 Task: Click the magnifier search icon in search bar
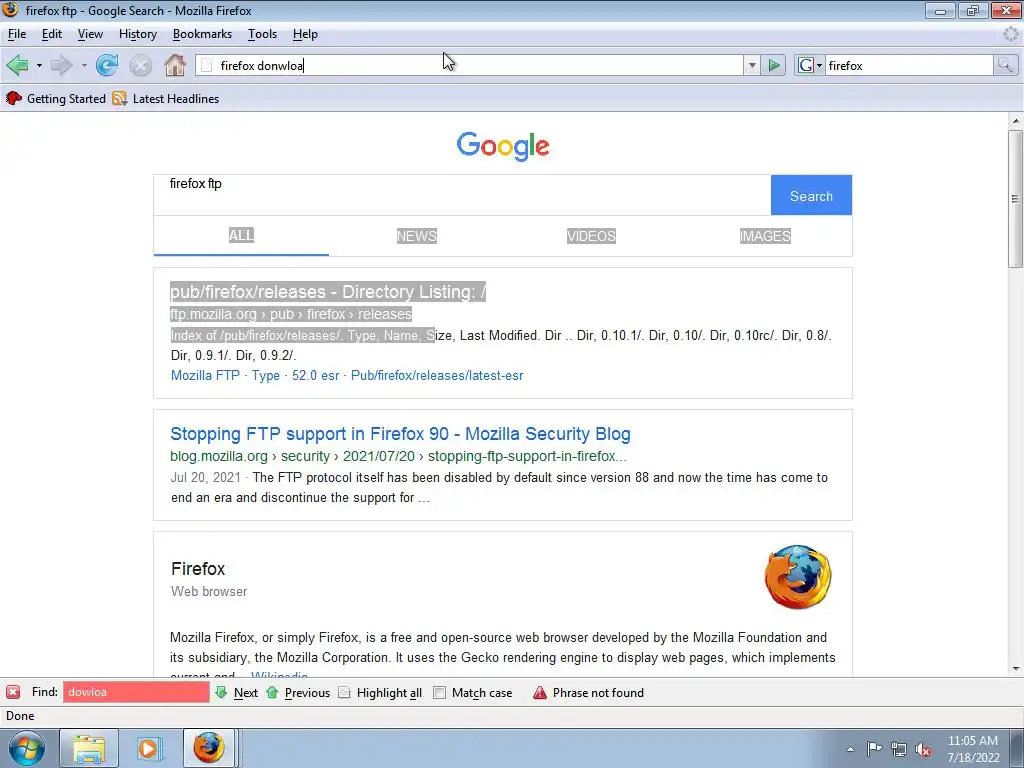pyautogui.click(x=1005, y=65)
